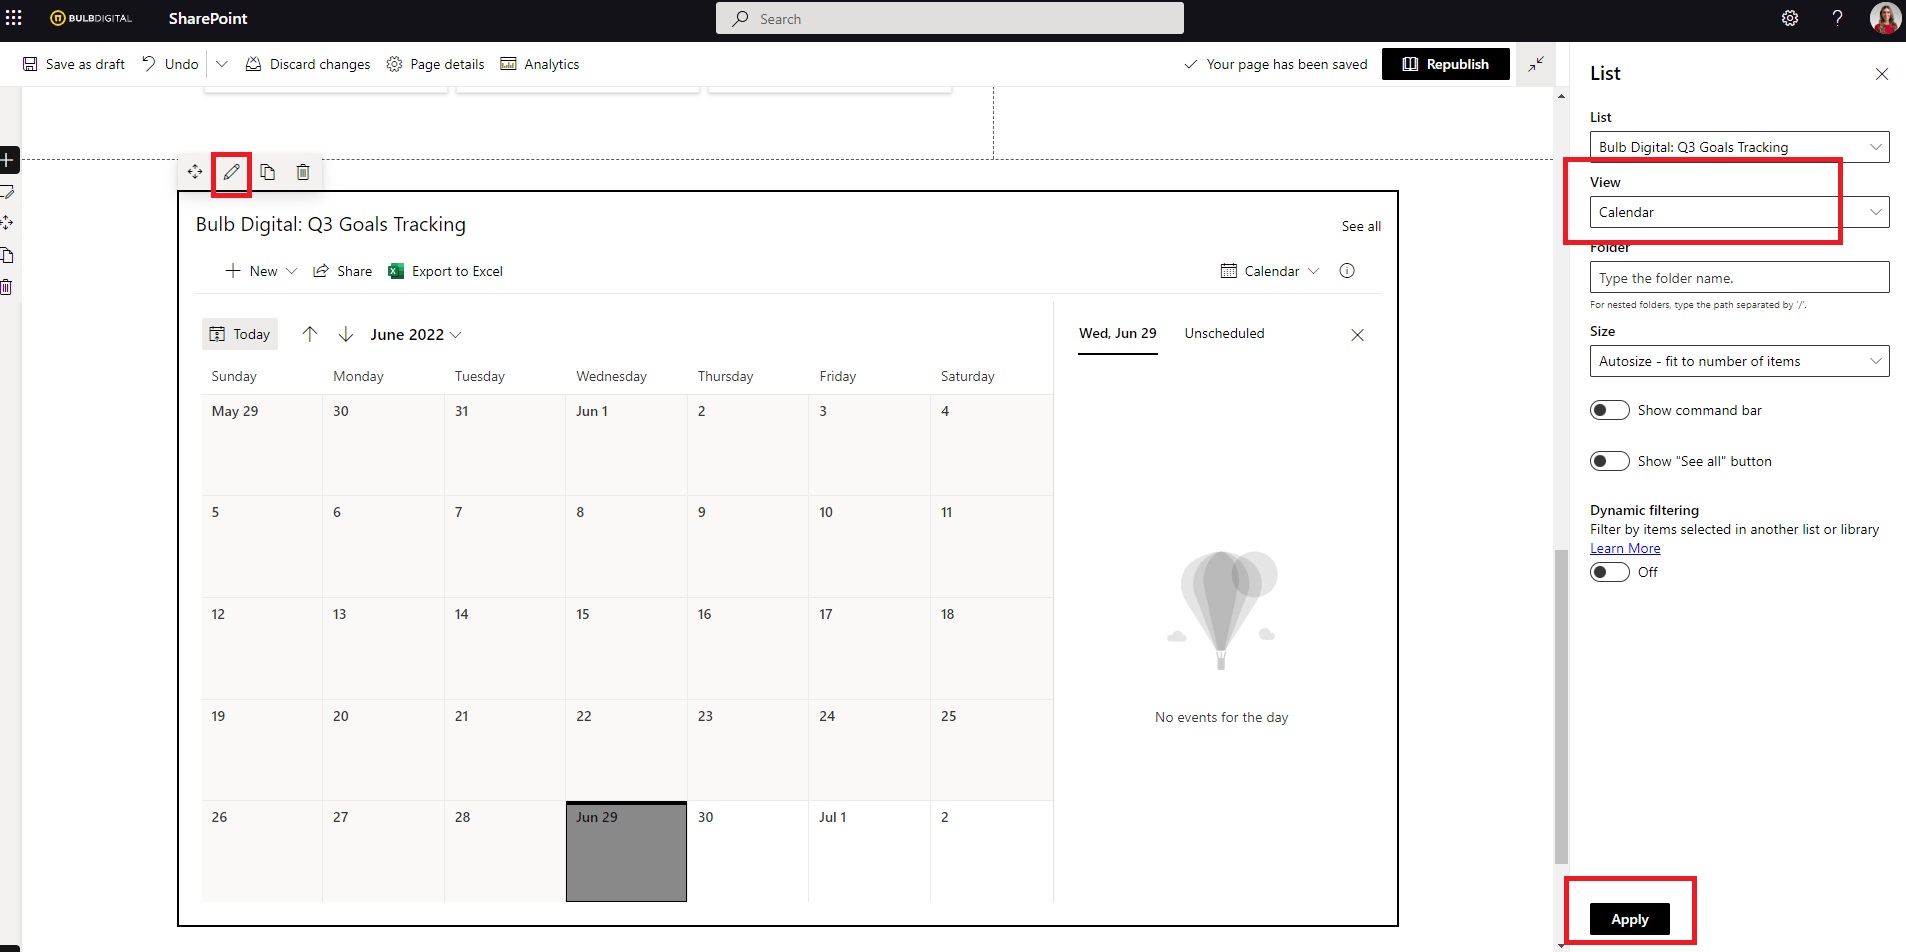Toggle Show command bar switch
This screenshot has height=952, width=1906.
pyautogui.click(x=1609, y=410)
